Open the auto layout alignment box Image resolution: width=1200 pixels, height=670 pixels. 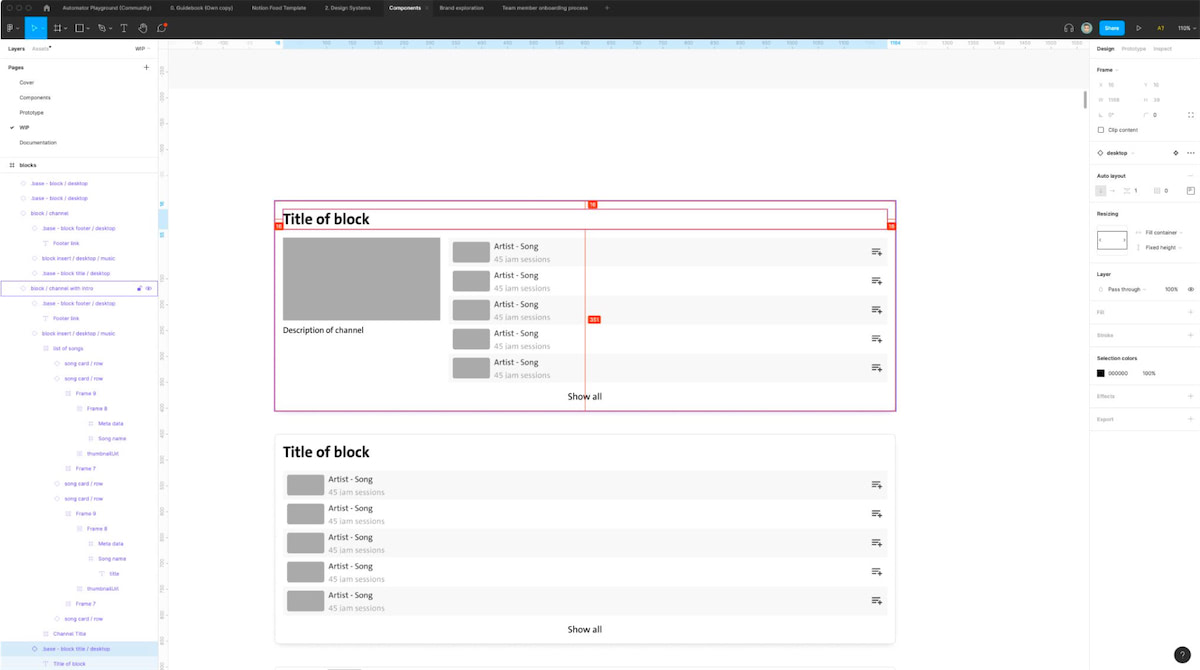[x=1190, y=190]
